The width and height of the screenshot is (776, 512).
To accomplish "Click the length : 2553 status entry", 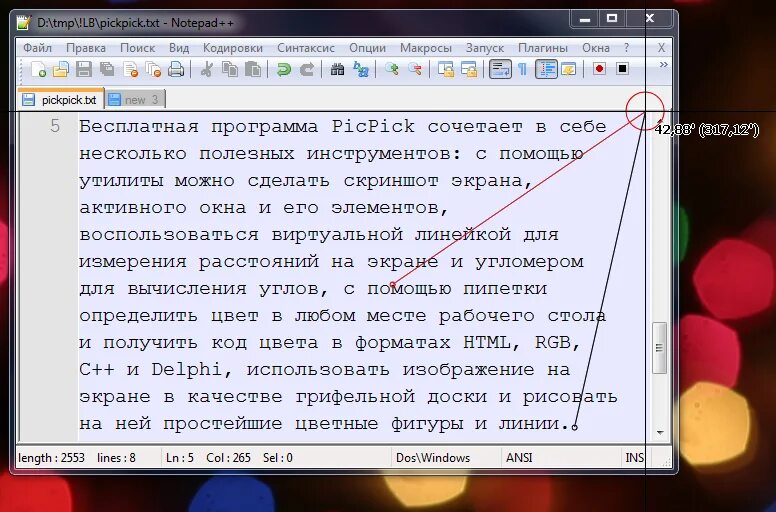I will (51, 458).
